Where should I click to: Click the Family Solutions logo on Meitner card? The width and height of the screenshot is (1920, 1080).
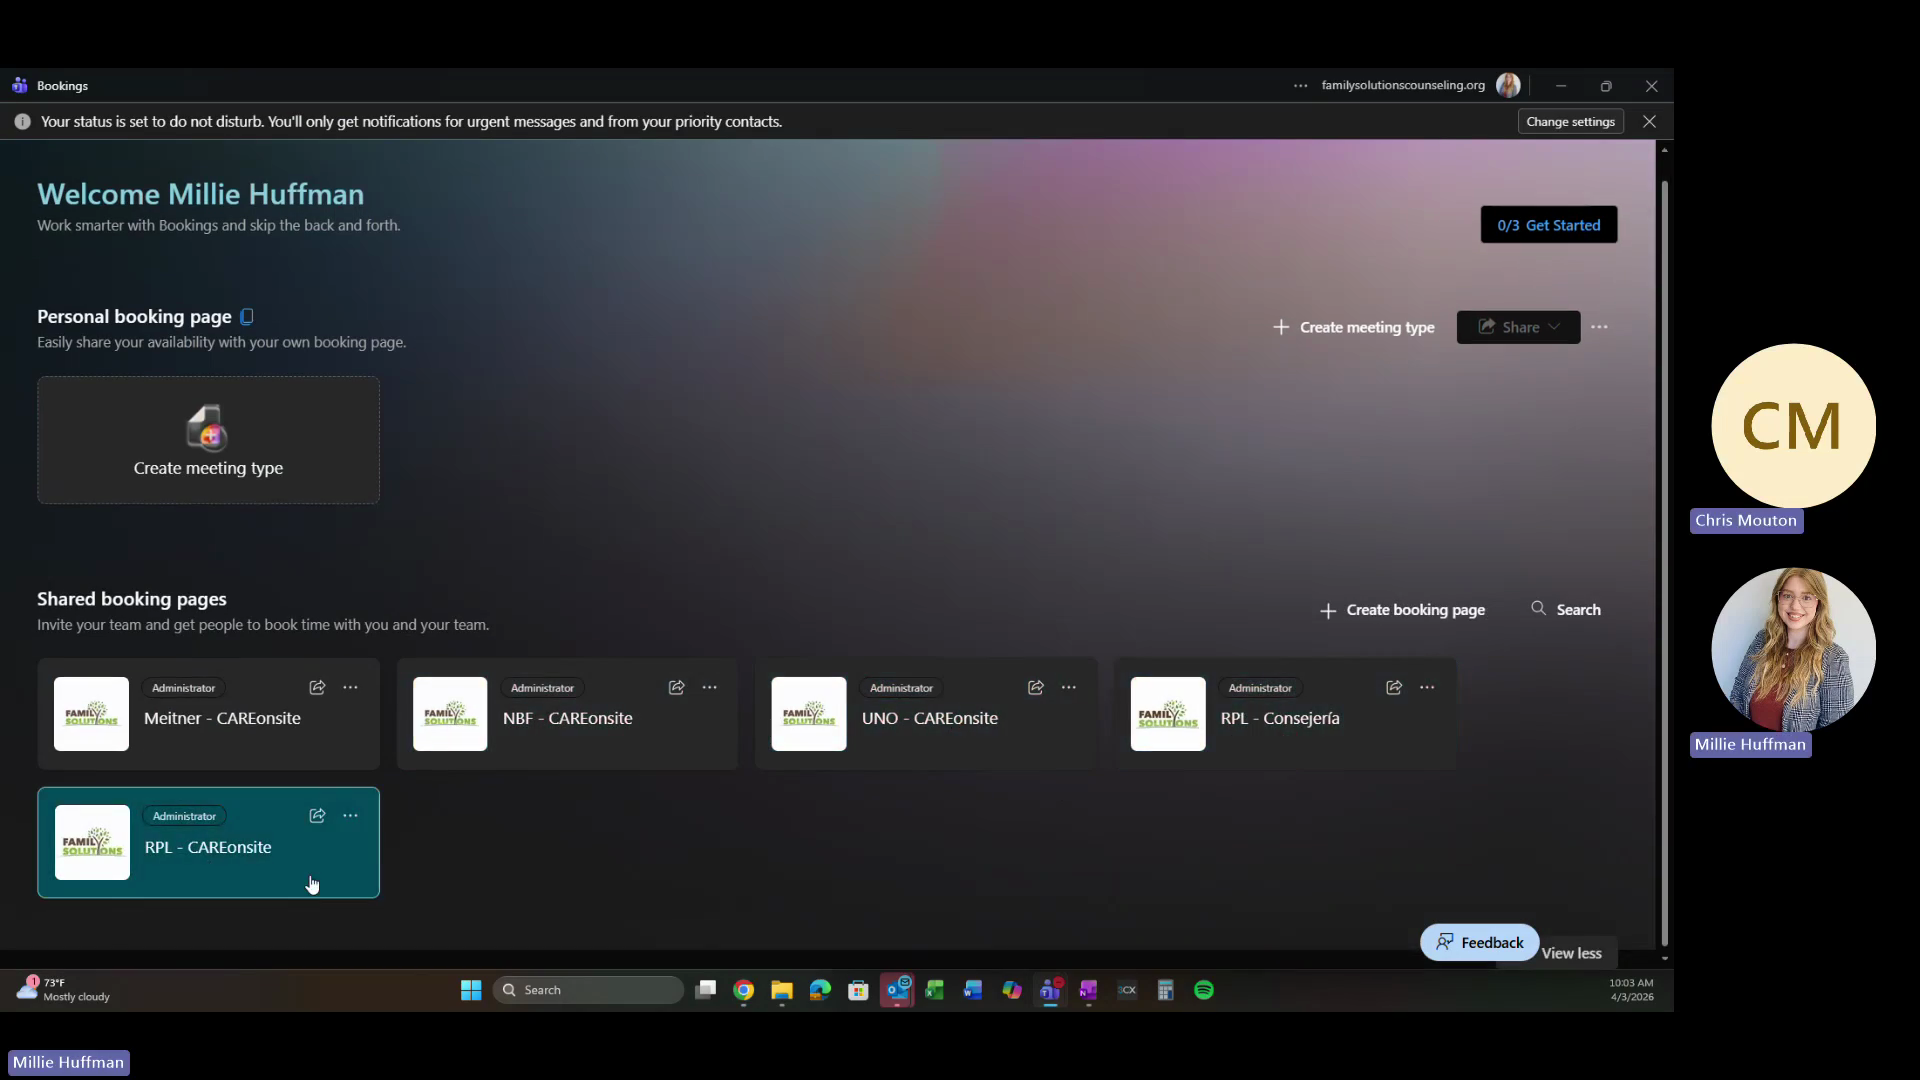(x=91, y=714)
